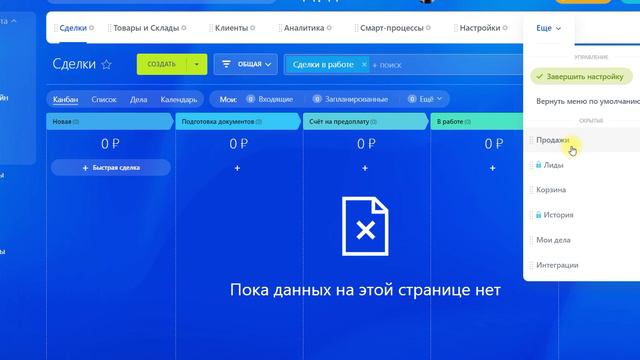Grab the drag handle of Аналитика tab
The image size is (640, 360).
point(280,28)
